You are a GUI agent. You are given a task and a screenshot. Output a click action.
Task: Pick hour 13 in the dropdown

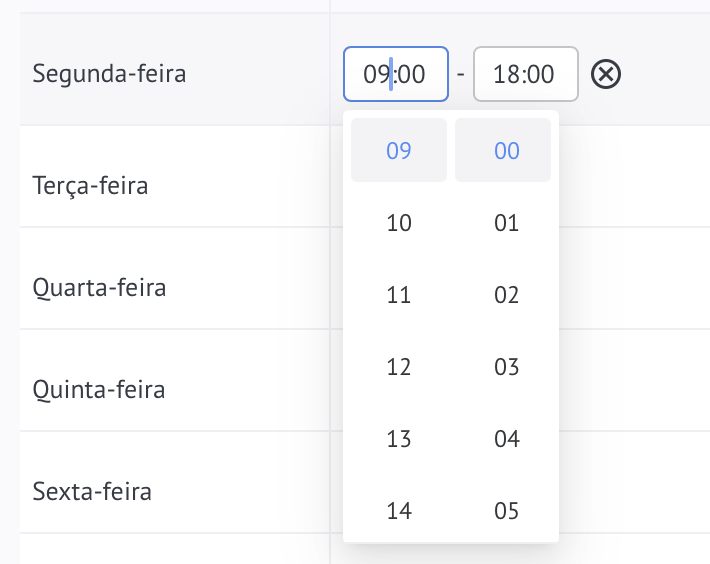pyautogui.click(x=399, y=439)
